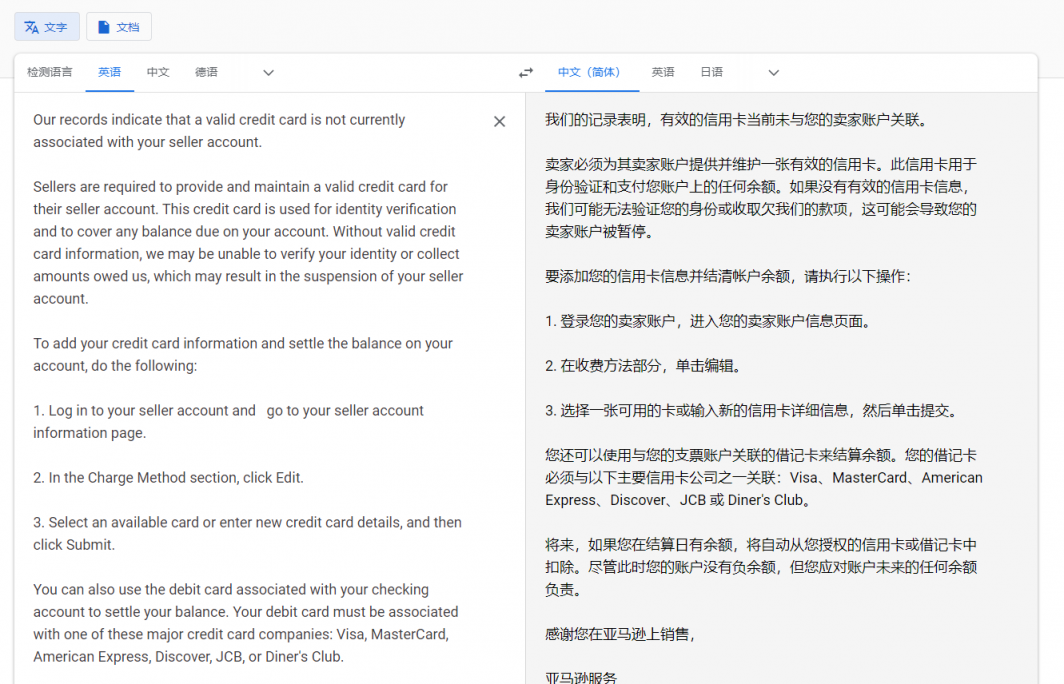1064x684 pixels.
Task: Select 德语 as source language
Action: click(x=206, y=72)
